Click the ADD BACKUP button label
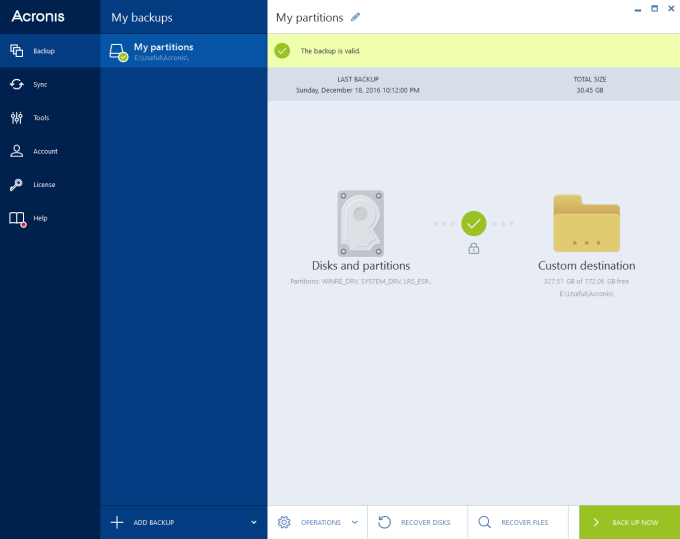The width and height of the screenshot is (680, 539). pos(154,523)
